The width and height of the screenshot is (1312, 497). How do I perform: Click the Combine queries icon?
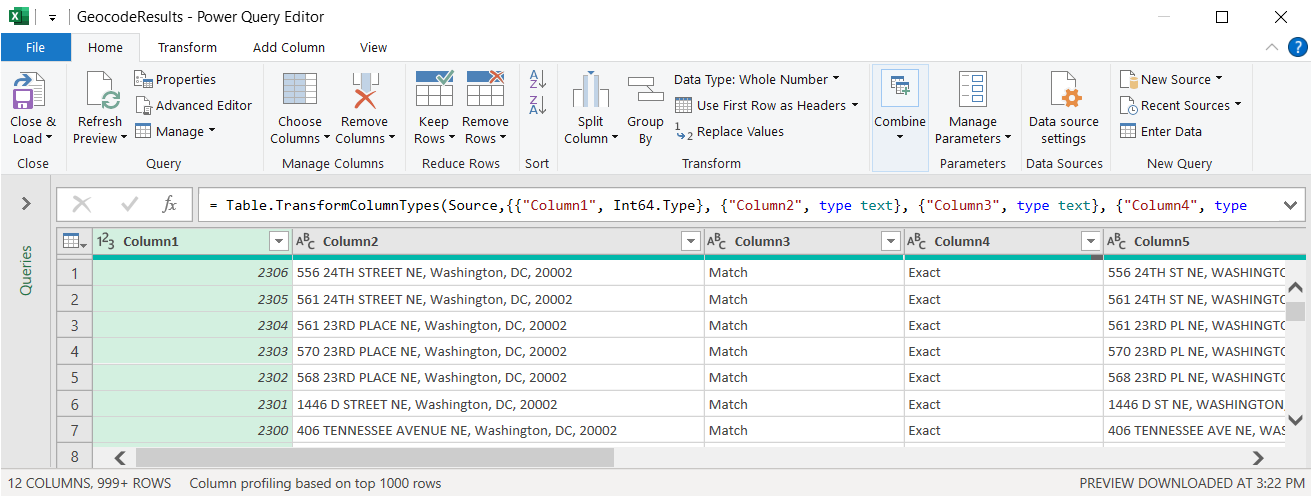click(x=900, y=90)
